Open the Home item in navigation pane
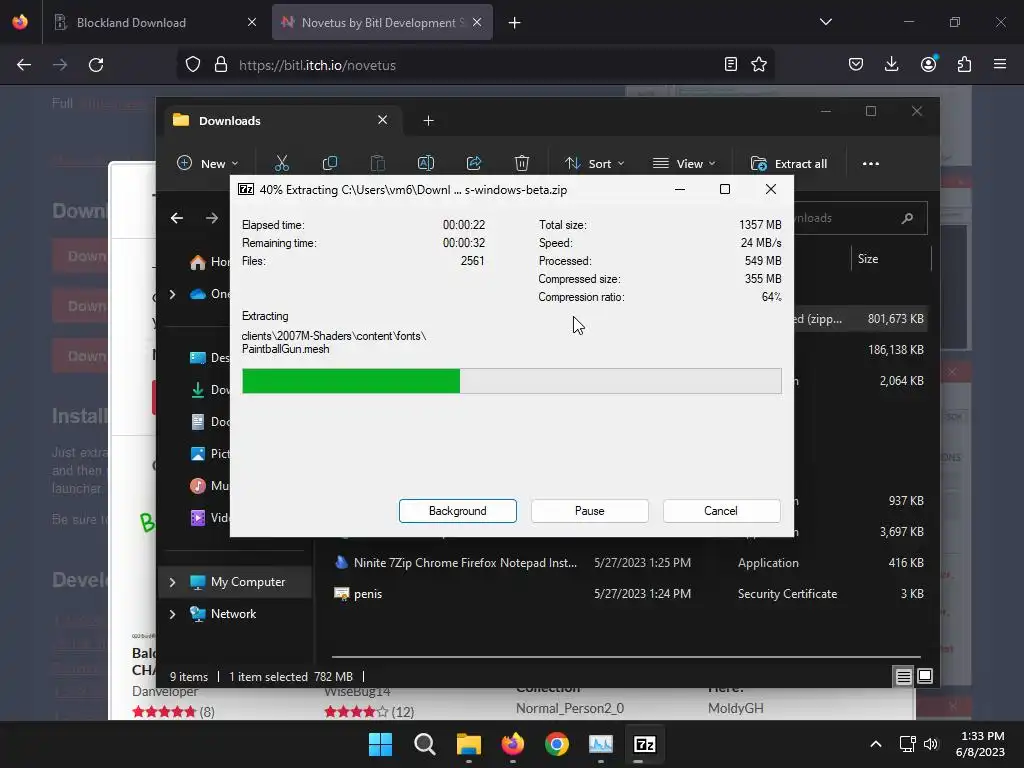The image size is (1024, 768). pos(210,262)
